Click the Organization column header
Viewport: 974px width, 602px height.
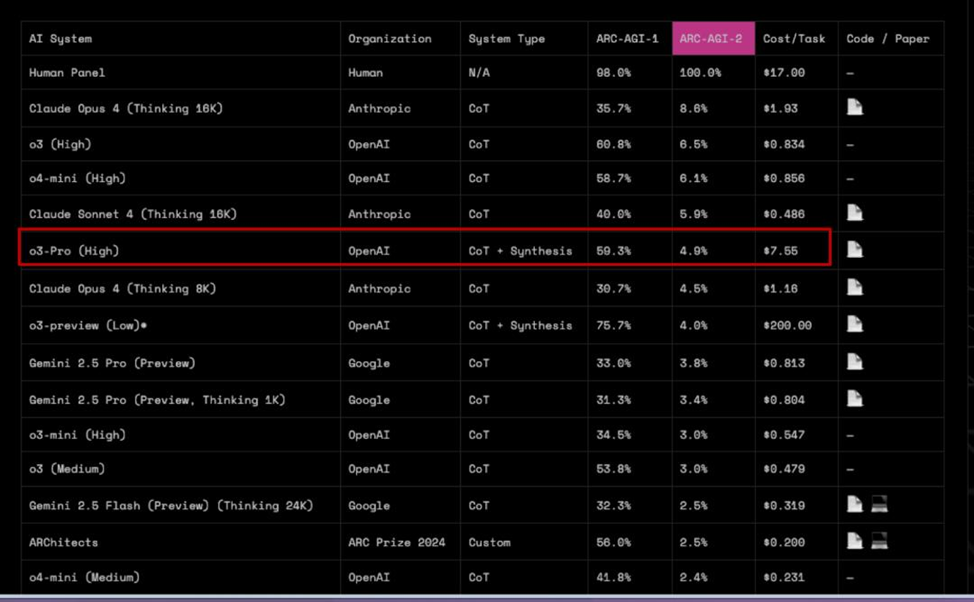389,39
